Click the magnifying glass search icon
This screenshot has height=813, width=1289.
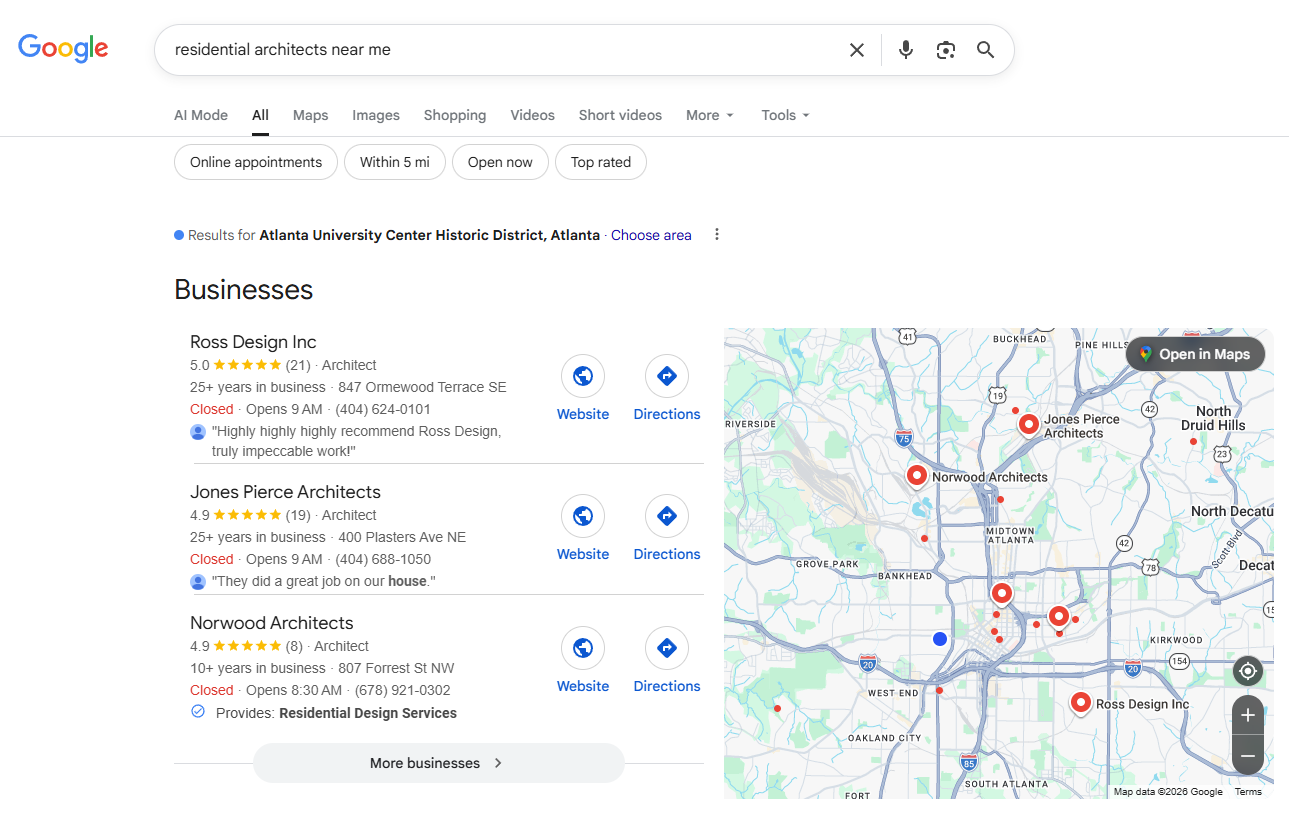tap(986, 50)
